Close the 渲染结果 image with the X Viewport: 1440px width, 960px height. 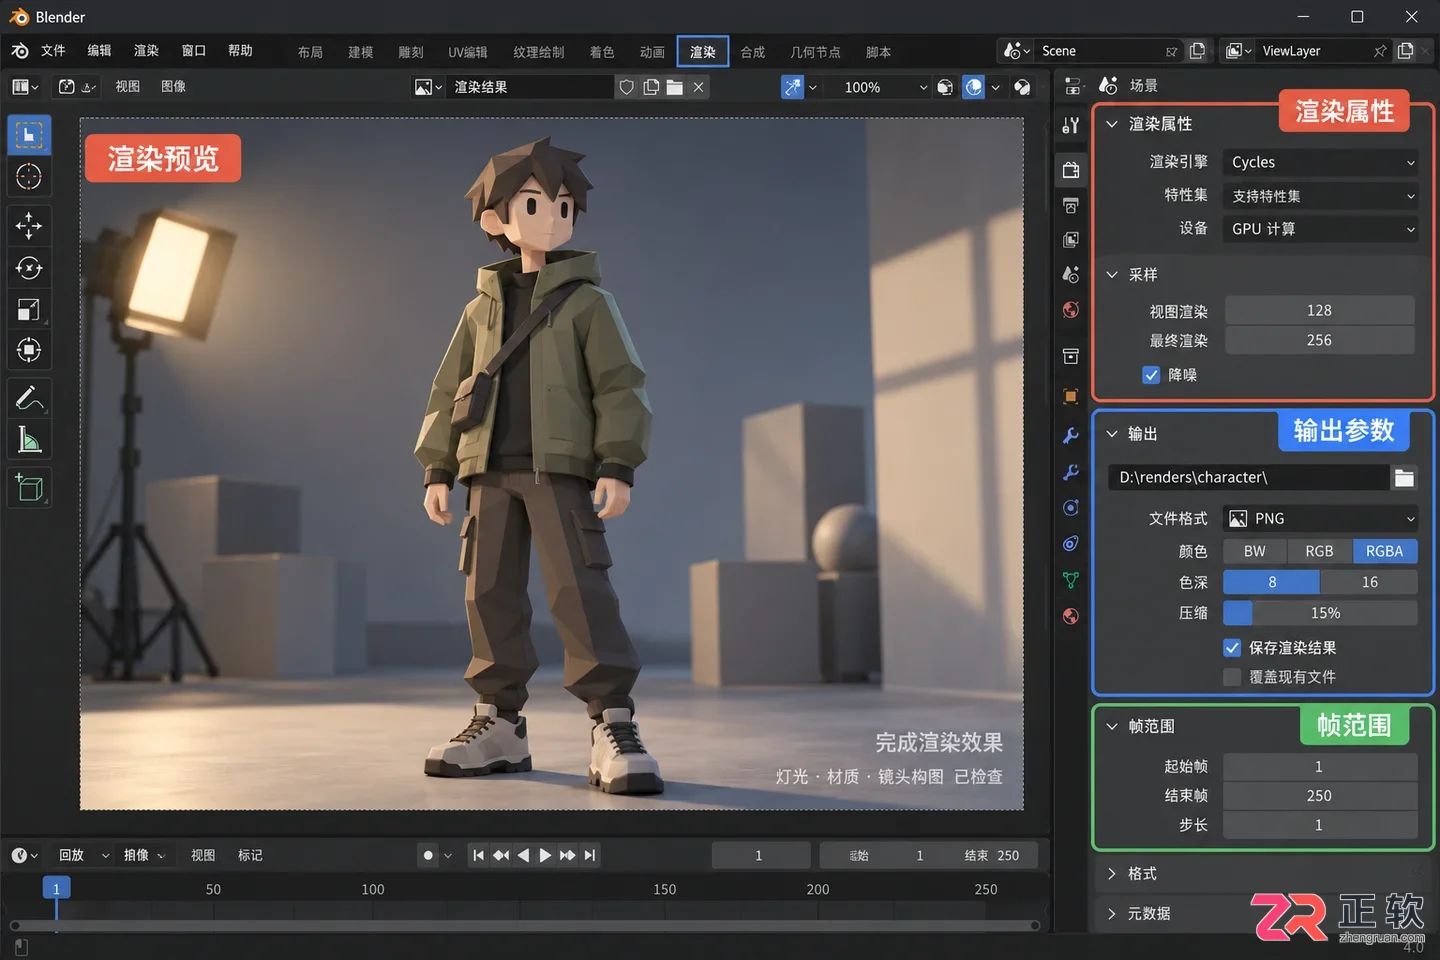coord(699,87)
